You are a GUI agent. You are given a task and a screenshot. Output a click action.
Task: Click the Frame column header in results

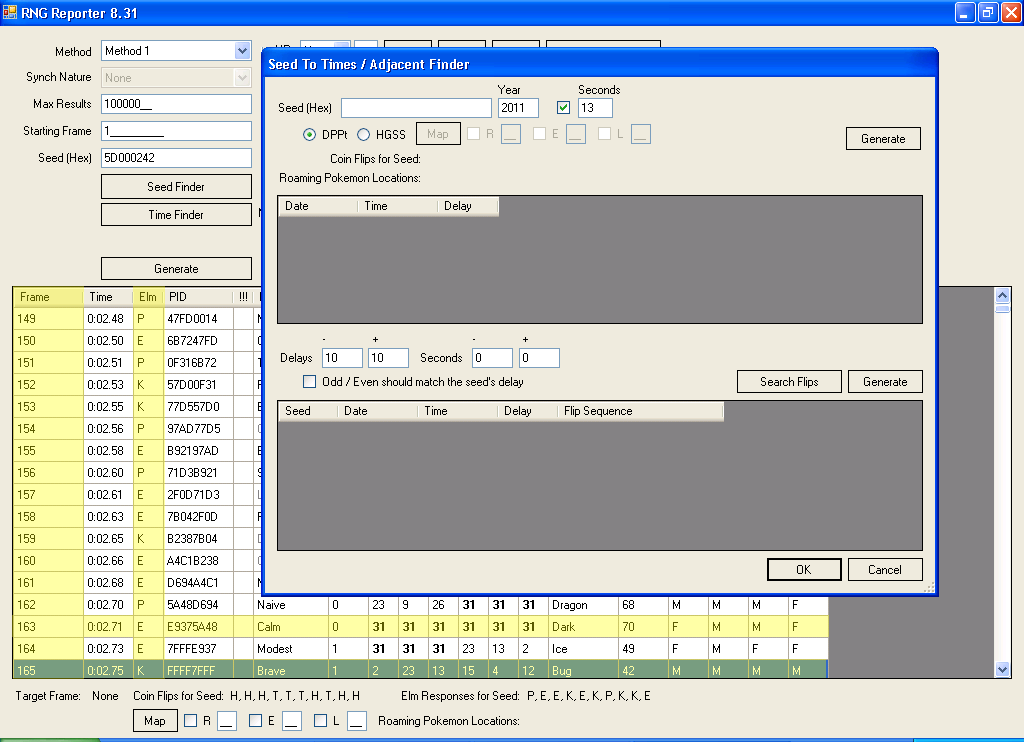point(47,297)
